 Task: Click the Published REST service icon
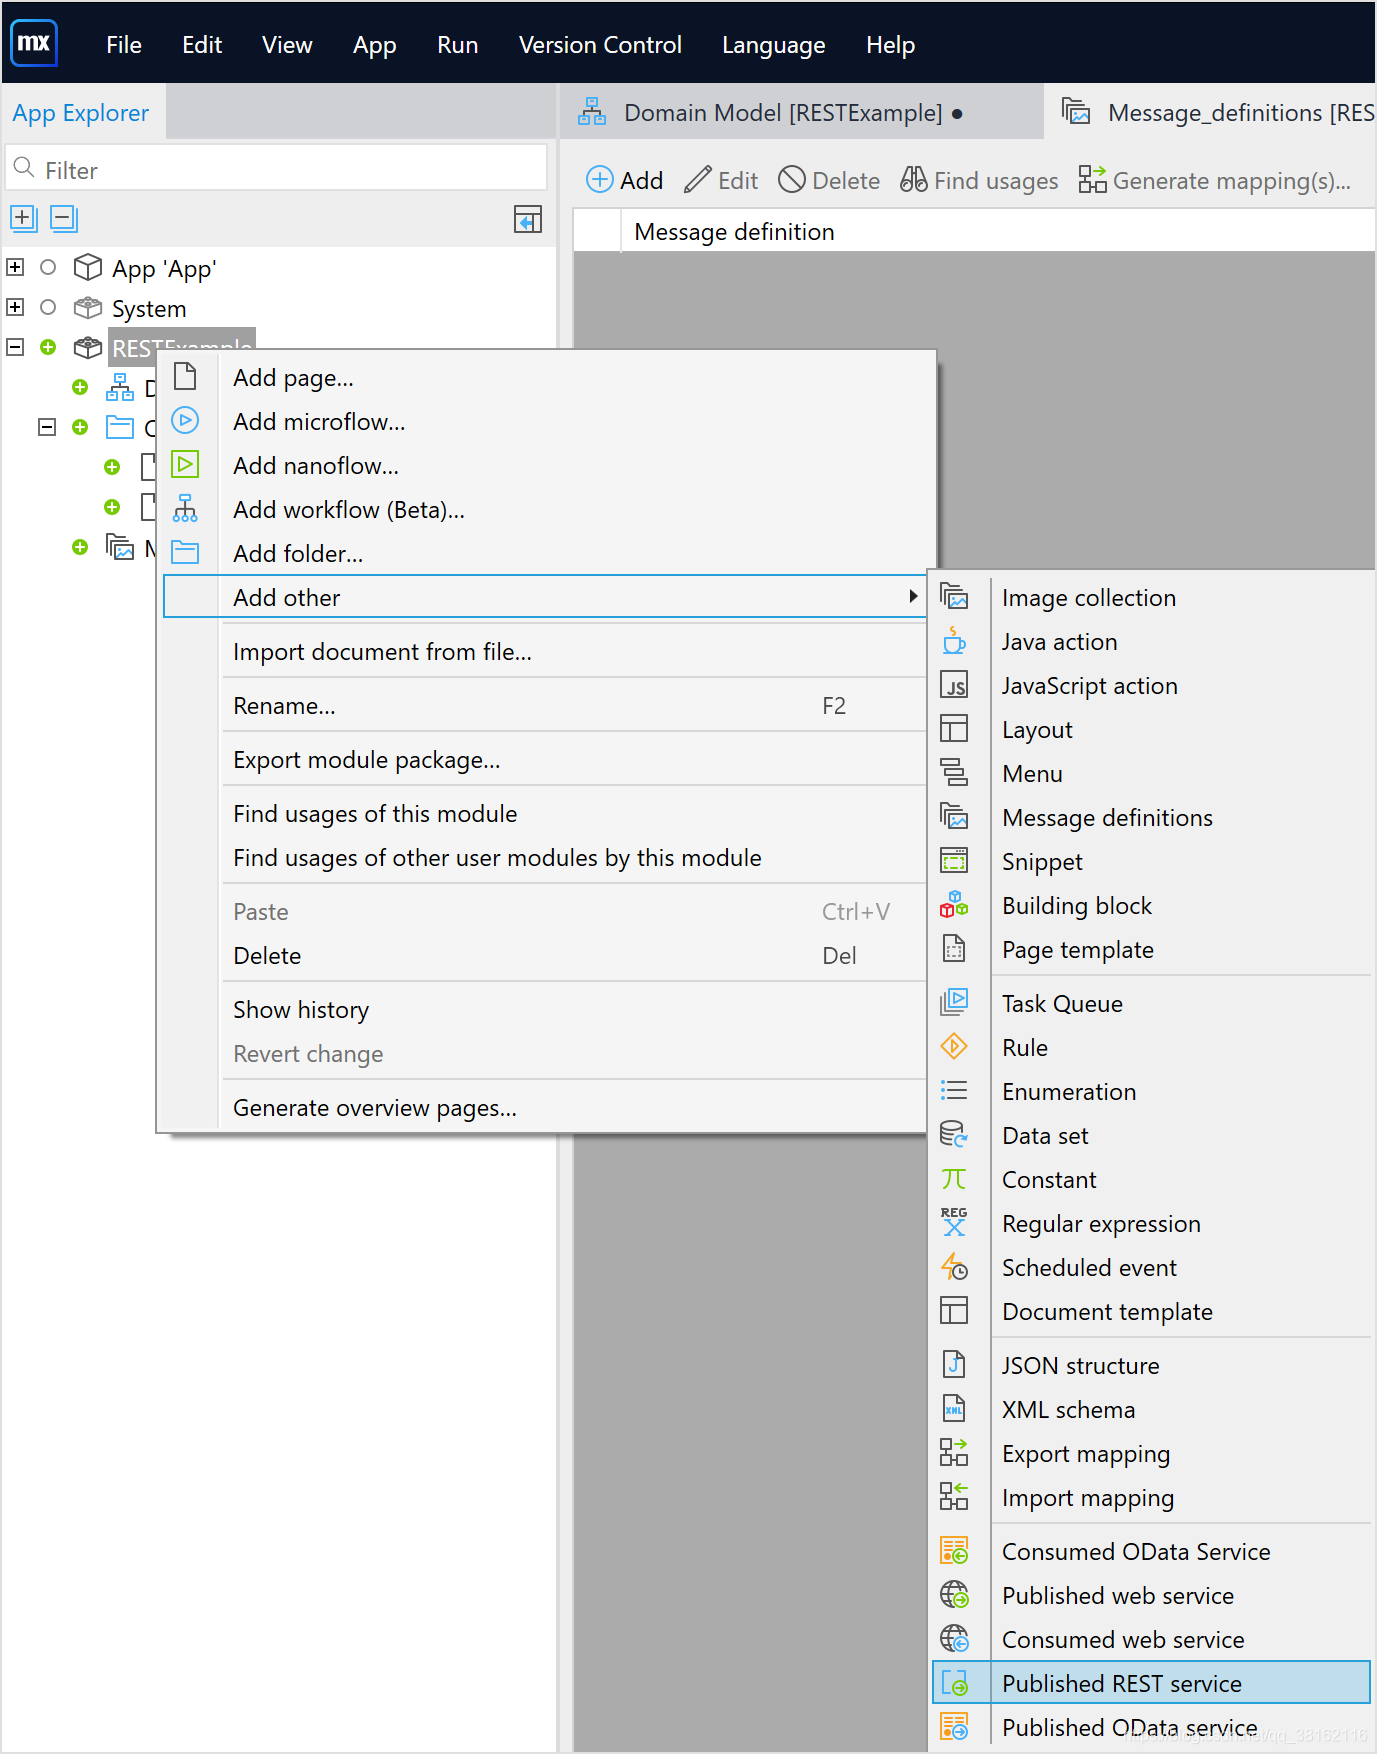954,1683
